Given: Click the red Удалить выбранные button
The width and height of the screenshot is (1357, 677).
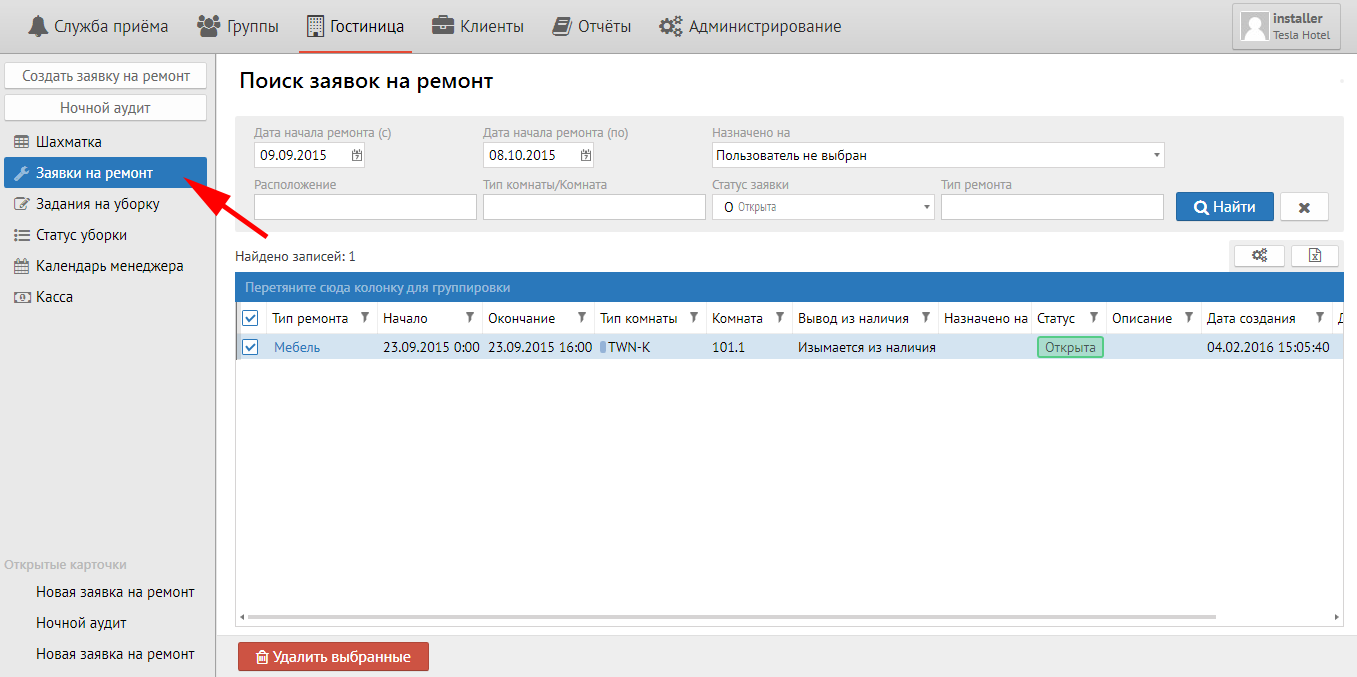Looking at the screenshot, I should point(333,657).
